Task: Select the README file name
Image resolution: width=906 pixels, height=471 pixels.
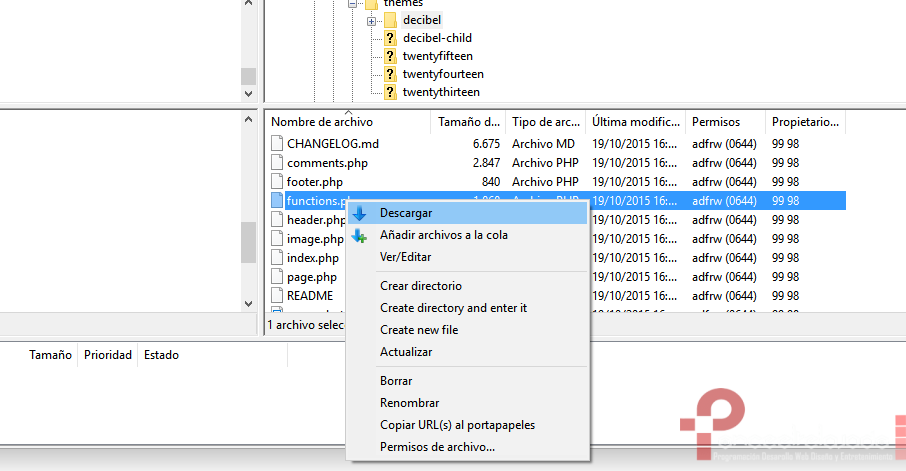Action: click(x=310, y=295)
